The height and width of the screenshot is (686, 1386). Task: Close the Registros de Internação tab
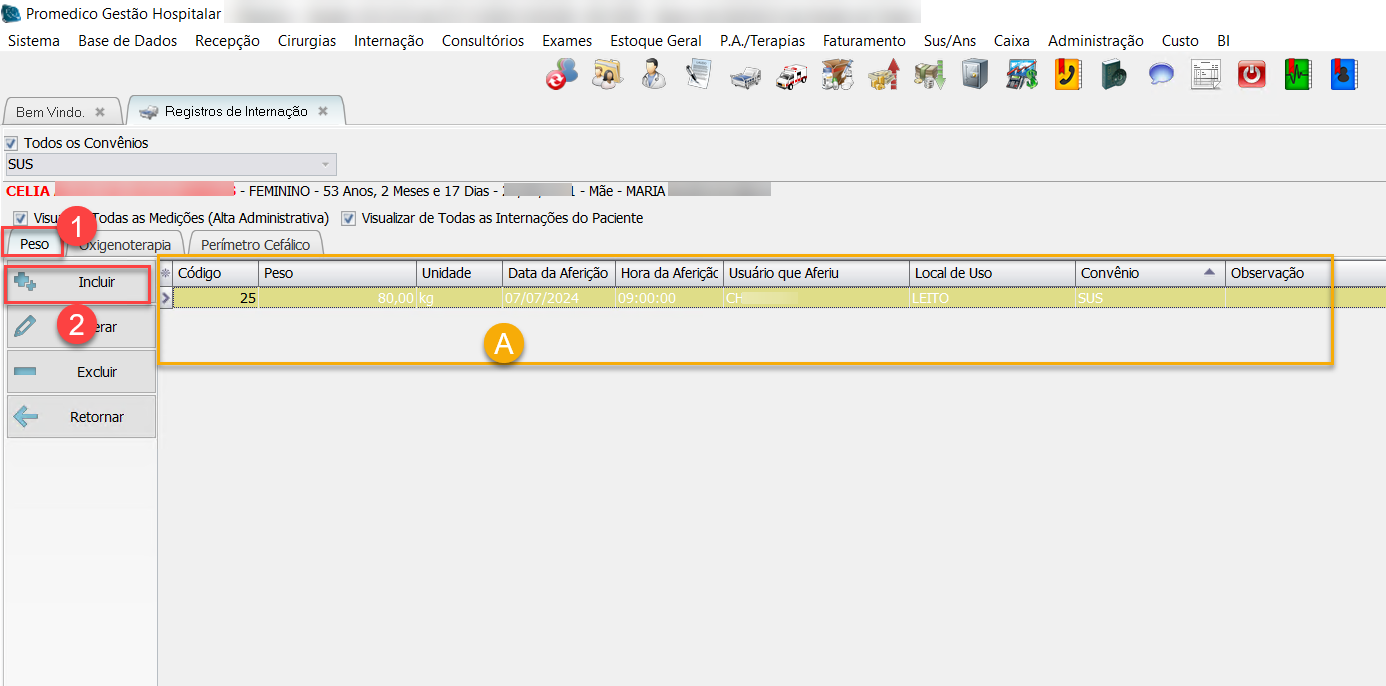click(323, 111)
